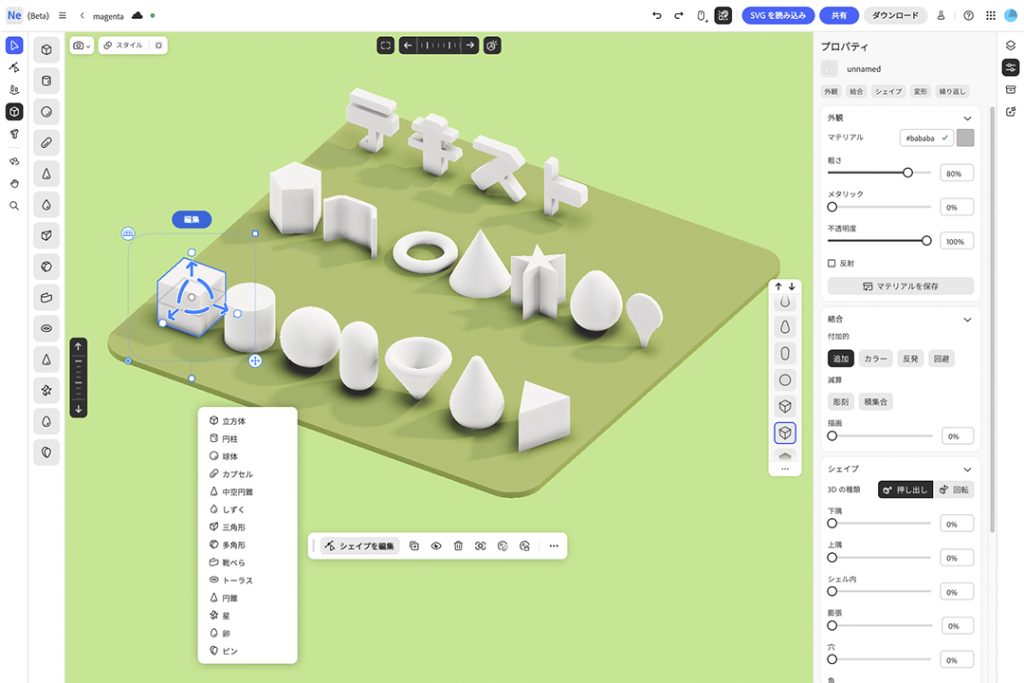Image resolution: width=1024 pixels, height=683 pixels.
Task: Duplicate the shape from floating toolbar
Action: click(x=414, y=546)
